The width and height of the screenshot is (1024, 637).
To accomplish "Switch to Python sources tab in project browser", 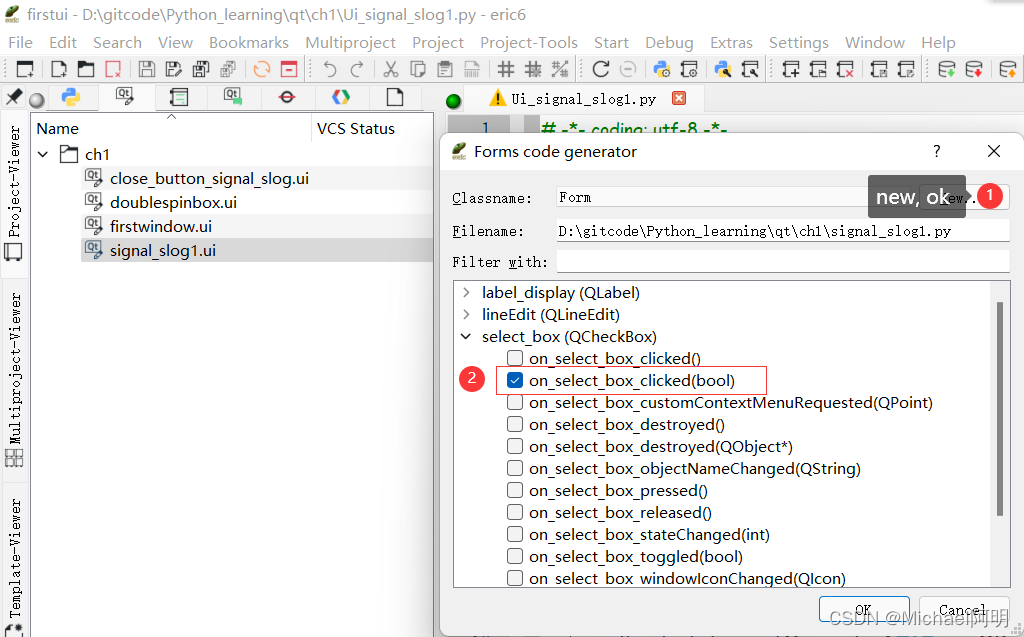I will click(71, 97).
